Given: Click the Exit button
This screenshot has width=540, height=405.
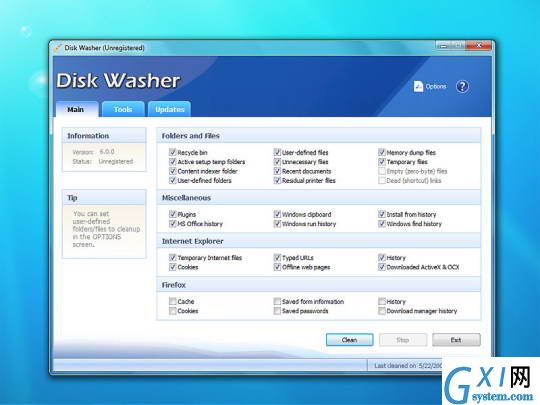Looking at the screenshot, I should coord(456,340).
